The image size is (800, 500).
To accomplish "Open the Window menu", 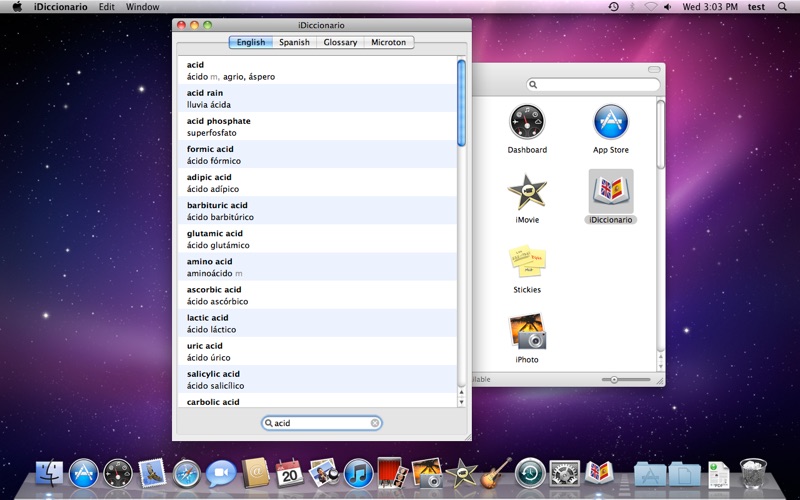I will (142, 7).
